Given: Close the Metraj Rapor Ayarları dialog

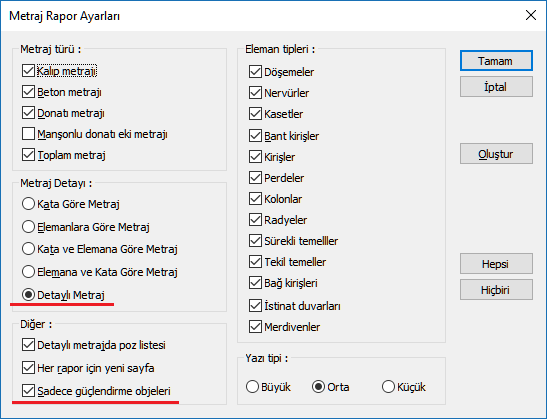Looking at the screenshot, I should point(531,15).
